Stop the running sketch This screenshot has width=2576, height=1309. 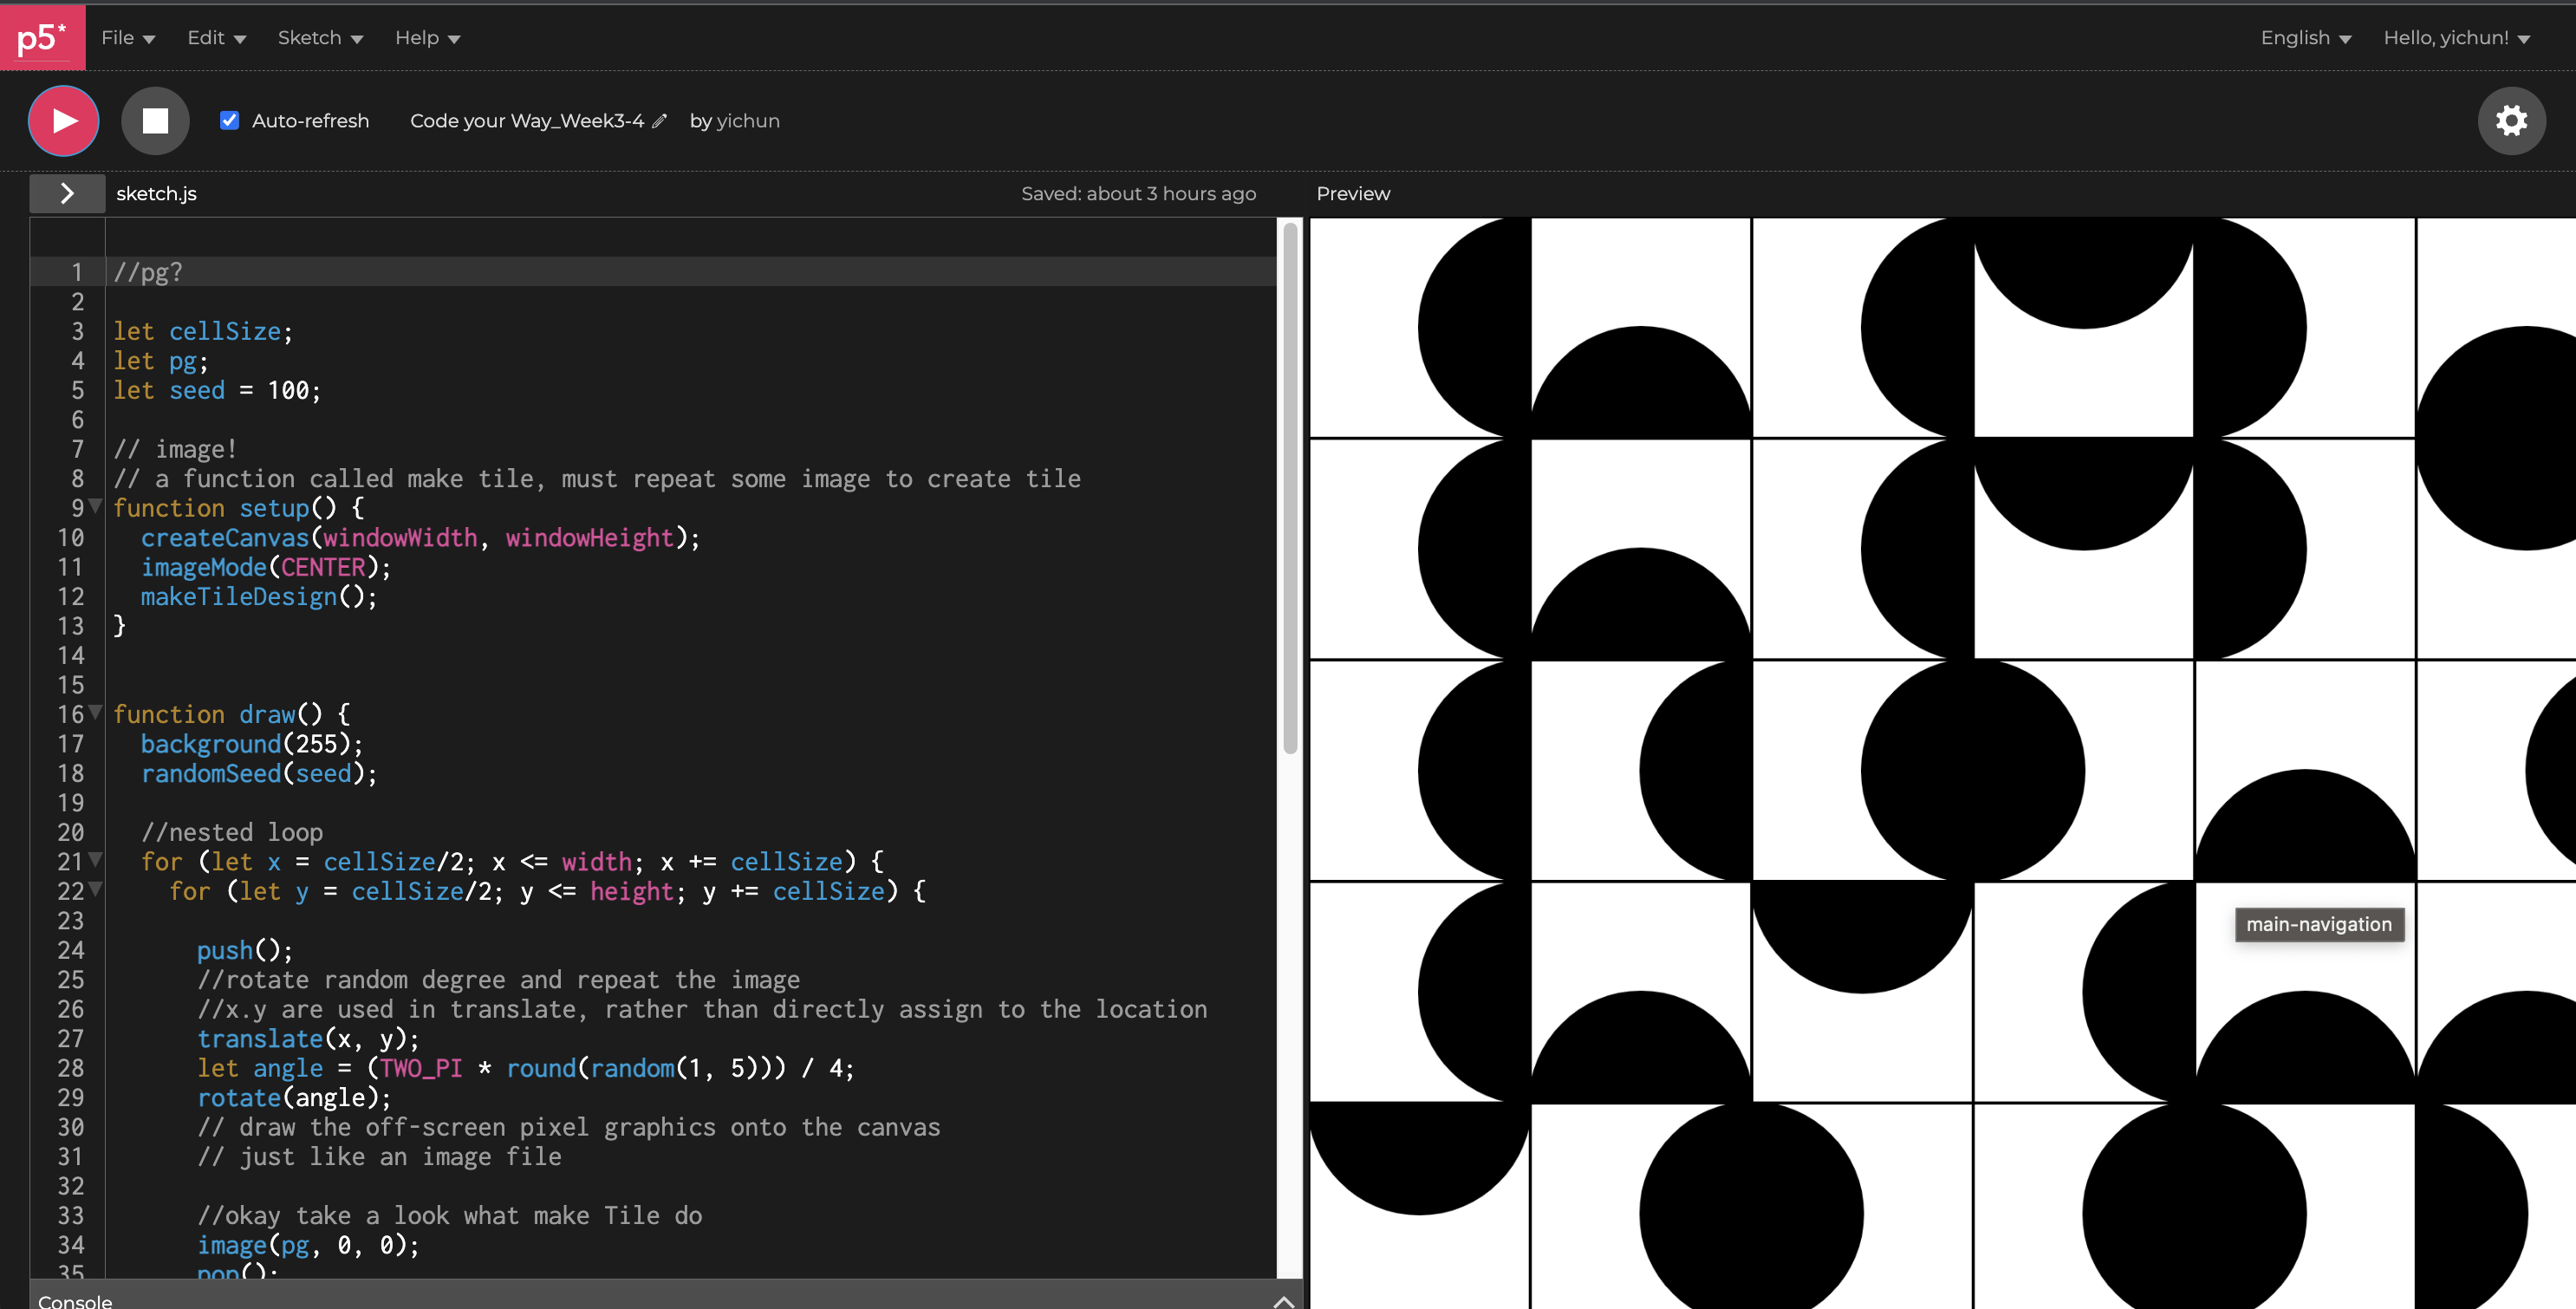click(x=155, y=121)
